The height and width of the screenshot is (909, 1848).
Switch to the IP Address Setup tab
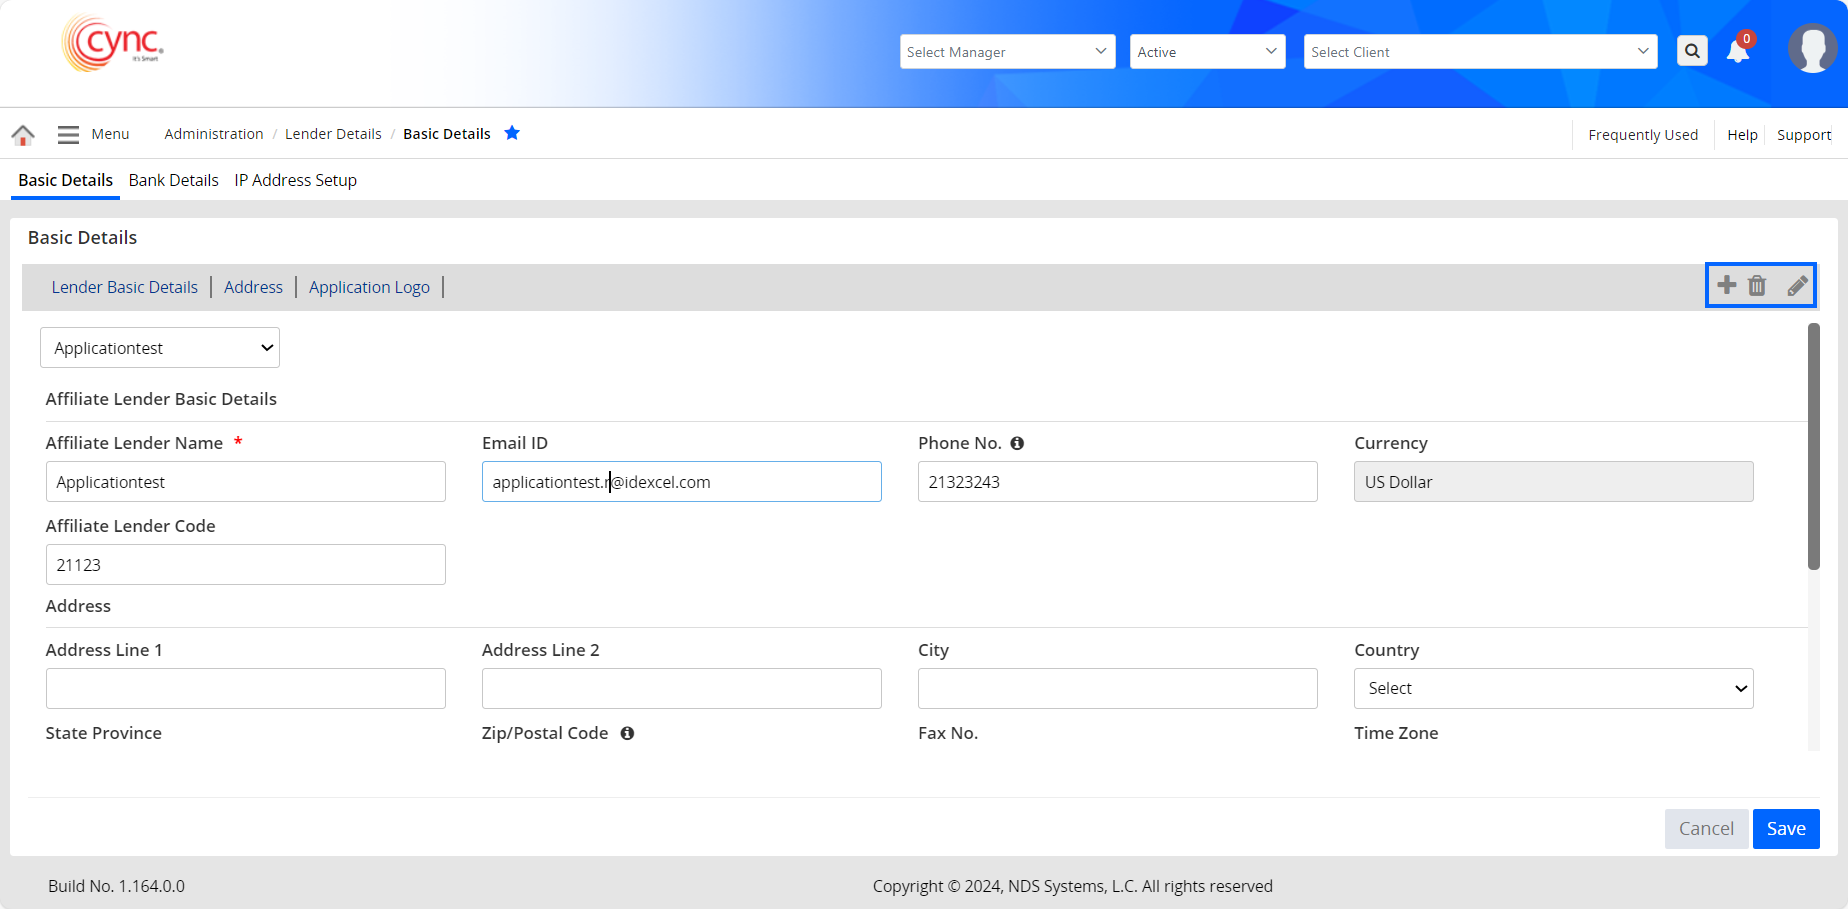(x=295, y=180)
